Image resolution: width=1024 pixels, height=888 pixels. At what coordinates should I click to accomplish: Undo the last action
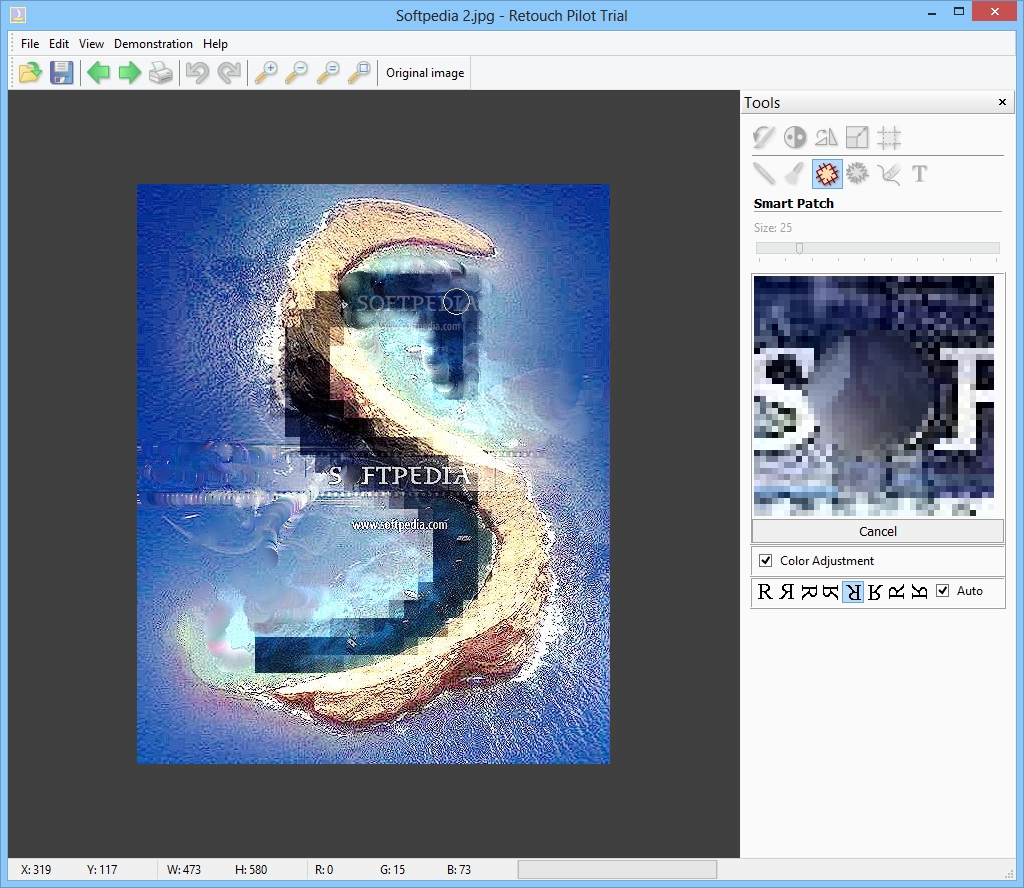point(197,72)
